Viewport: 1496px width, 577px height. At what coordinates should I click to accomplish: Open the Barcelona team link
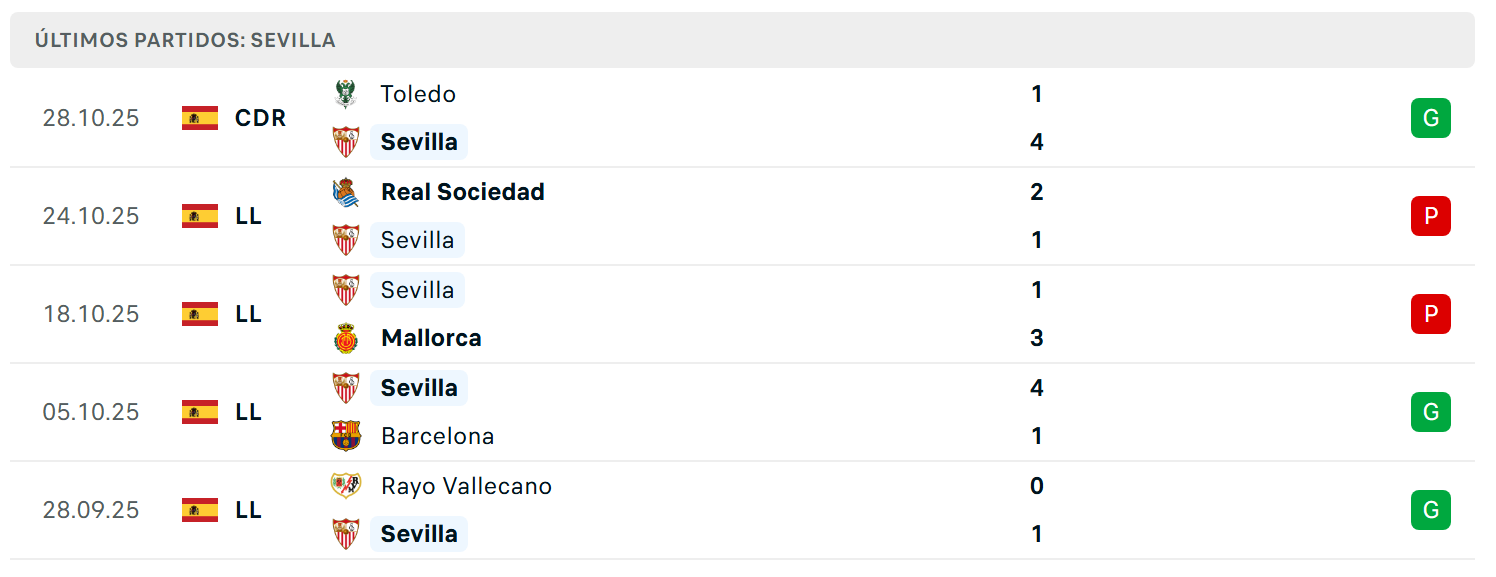[x=437, y=436]
